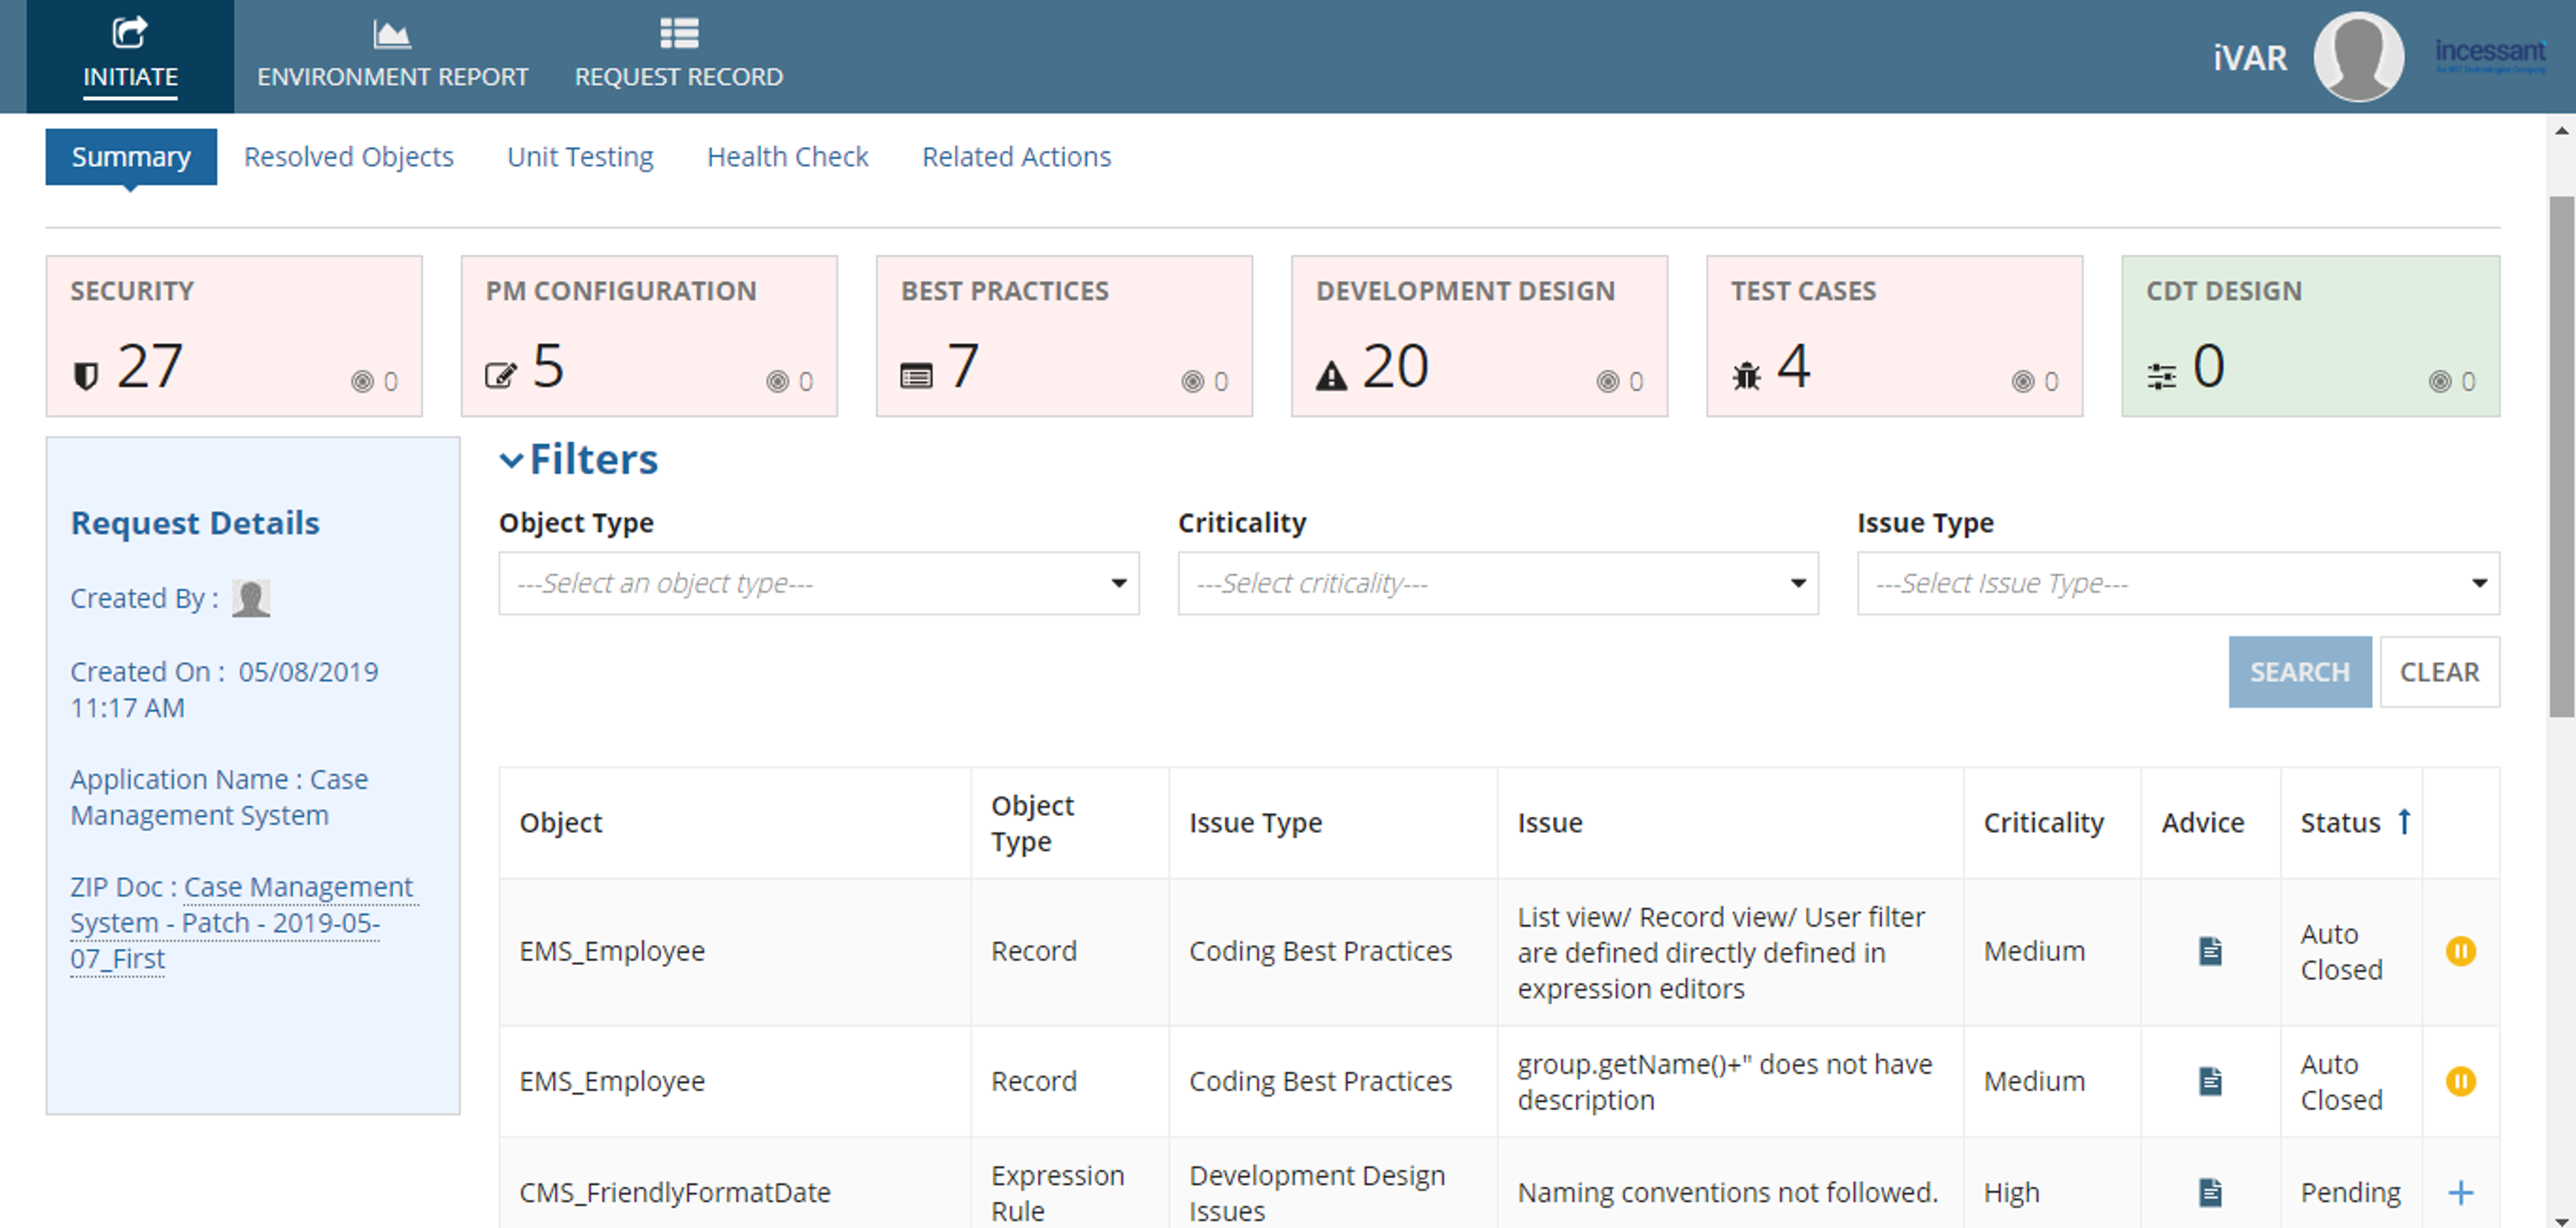Click the target icon in PM Configuration card
Image resolution: width=2576 pixels, height=1228 pixels.
click(777, 381)
